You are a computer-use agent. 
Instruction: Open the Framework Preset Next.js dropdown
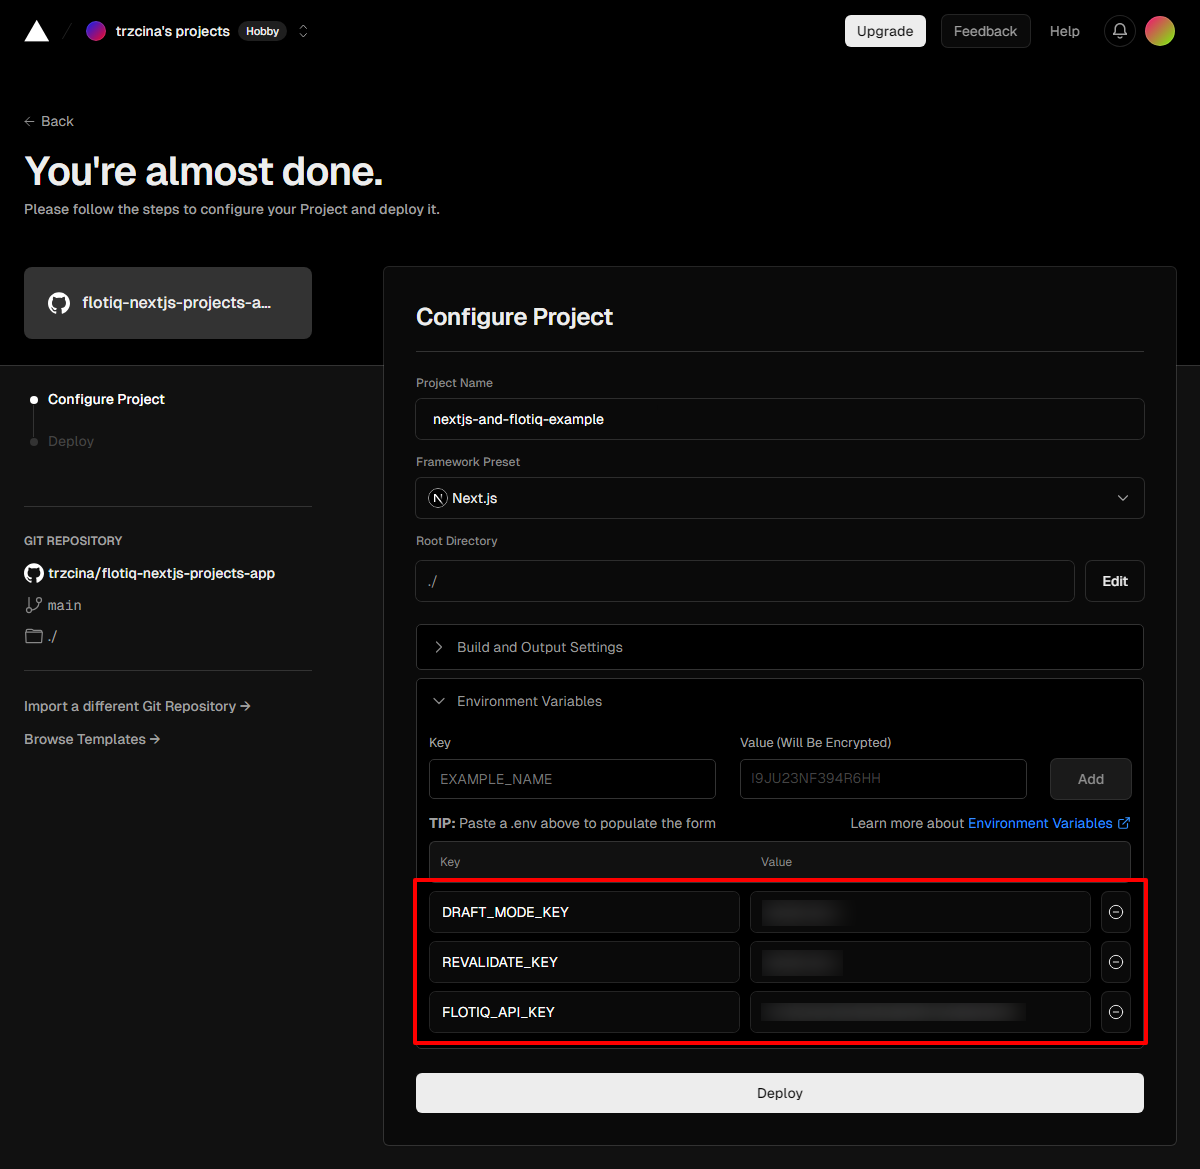pyautogui.click(x=780, y=498)
